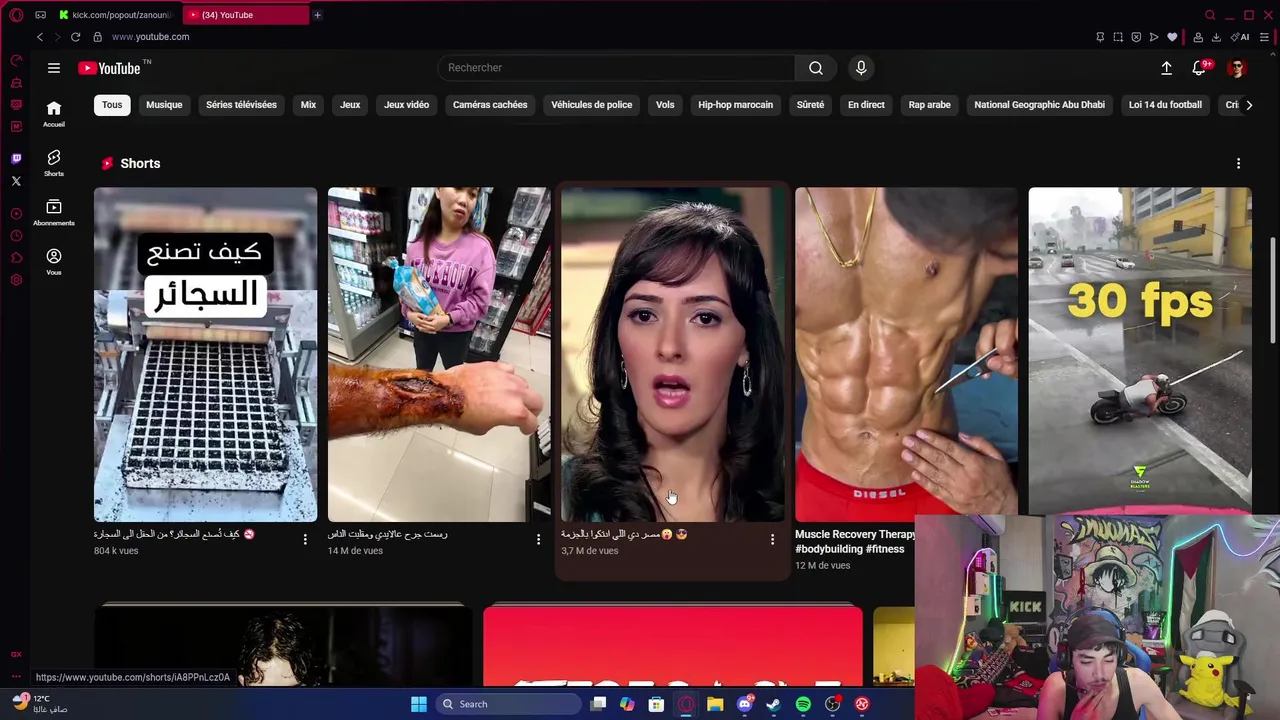Select the Mix filter chip
The height and width of the screenshot is (720, 1280).
308,104
